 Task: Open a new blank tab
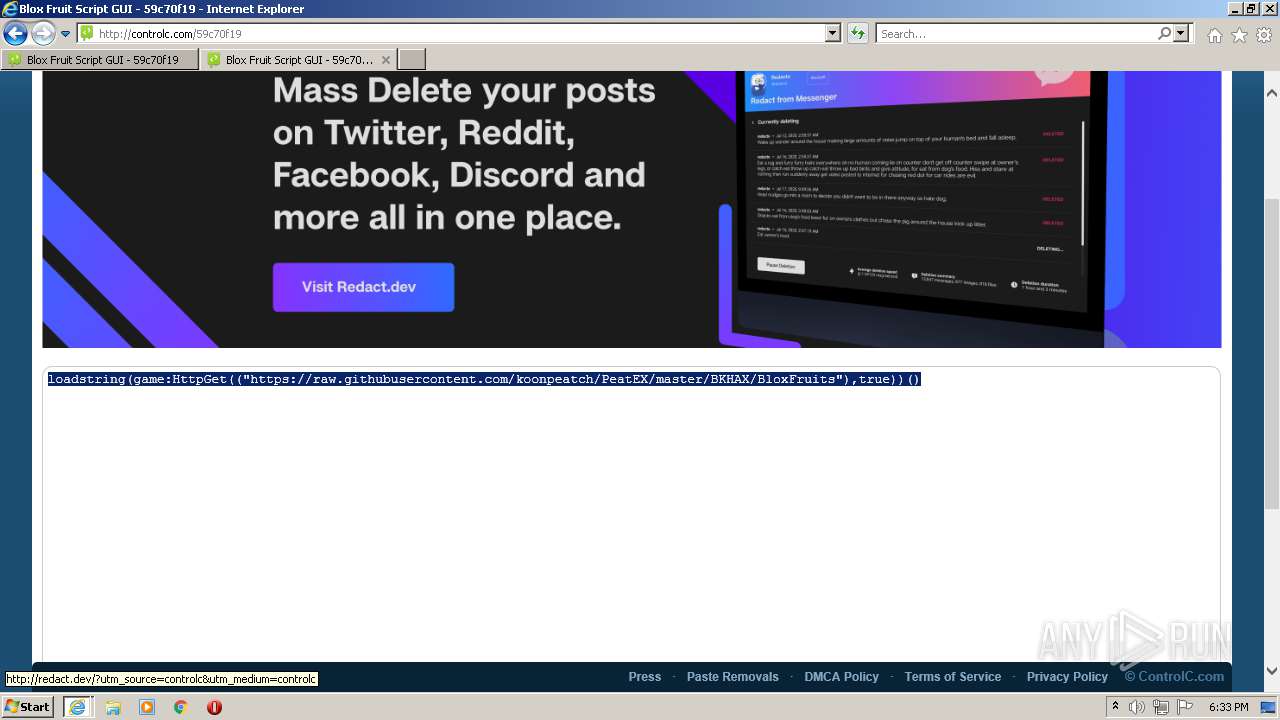tap(412, 60)
